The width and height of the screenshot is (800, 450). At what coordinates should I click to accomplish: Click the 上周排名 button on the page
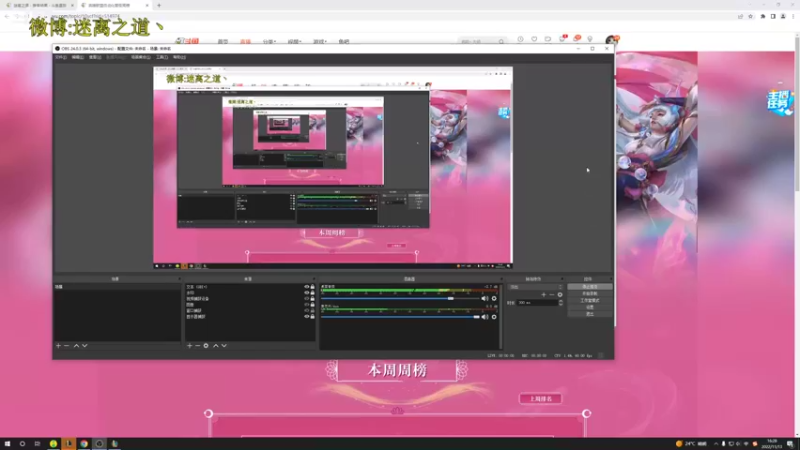point(540,398)
